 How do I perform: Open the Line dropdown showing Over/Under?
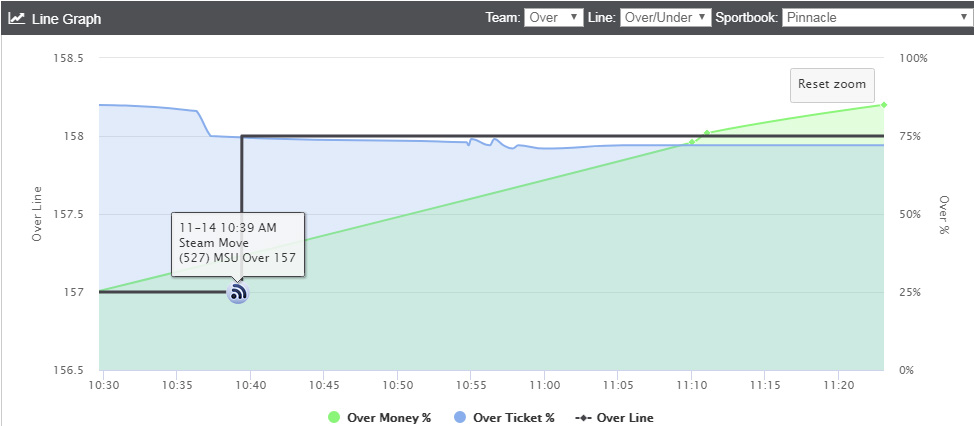point(665,17)
